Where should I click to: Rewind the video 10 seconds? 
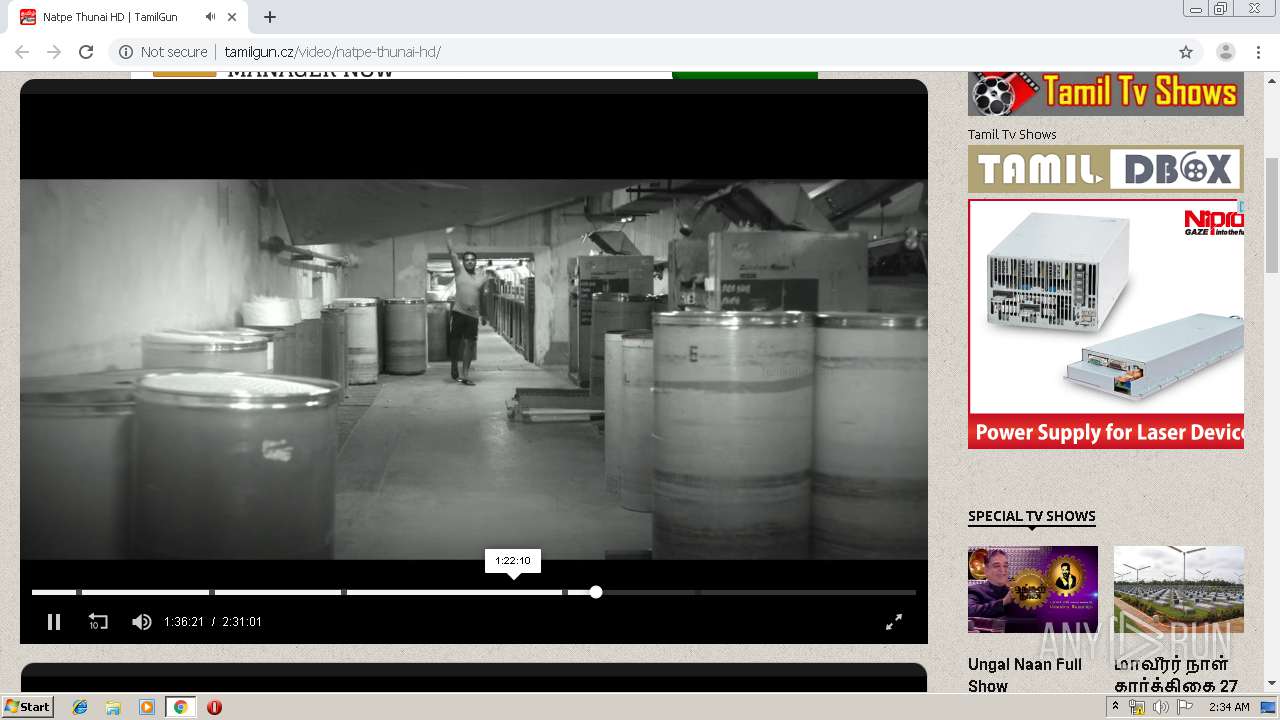tap(97, 622)
